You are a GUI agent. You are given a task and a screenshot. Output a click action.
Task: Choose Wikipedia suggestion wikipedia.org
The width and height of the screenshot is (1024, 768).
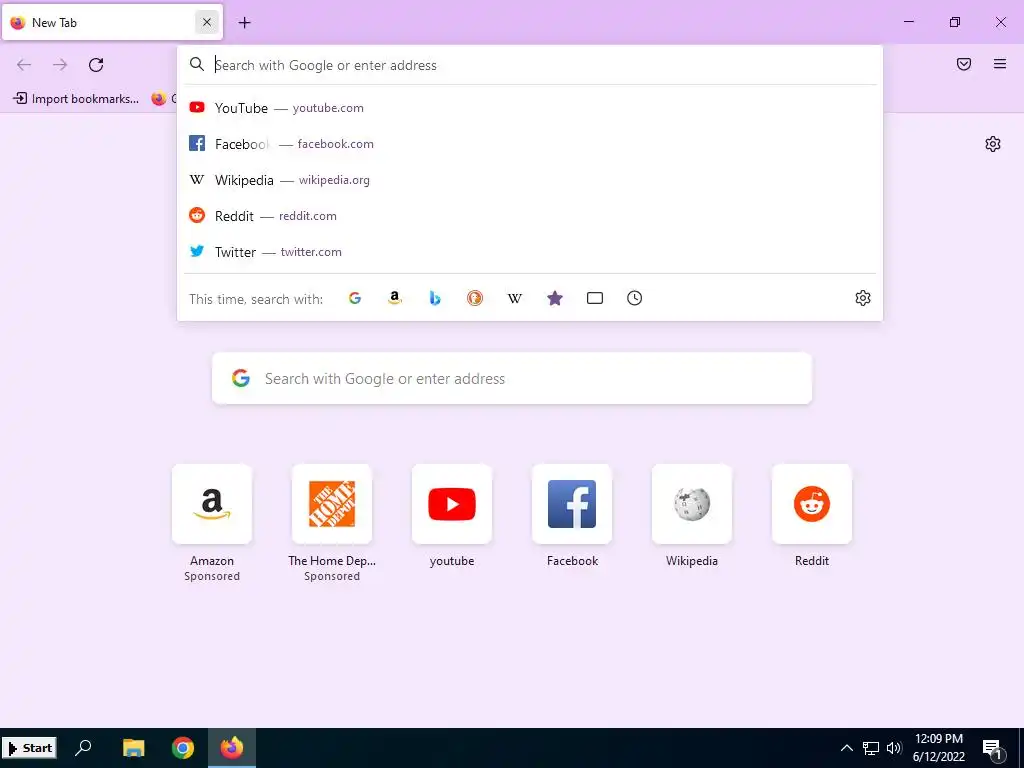pos(530,180)
